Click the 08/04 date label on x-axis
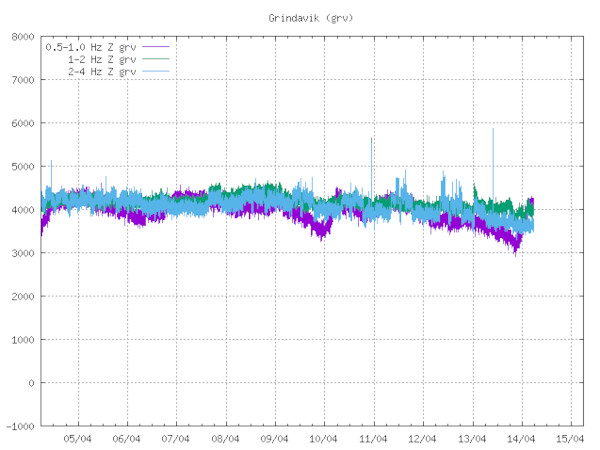The height and width of the screenshot is (450, 600). (225, 438)
